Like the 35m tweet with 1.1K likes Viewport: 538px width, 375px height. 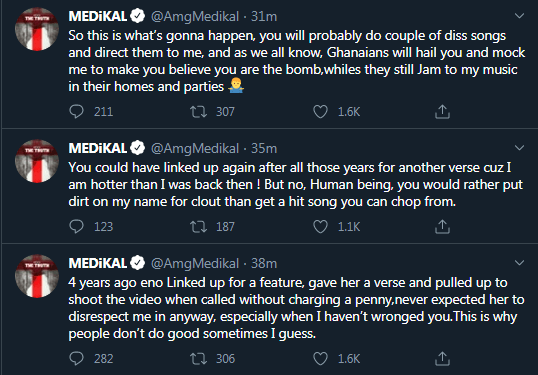[320, 226]
